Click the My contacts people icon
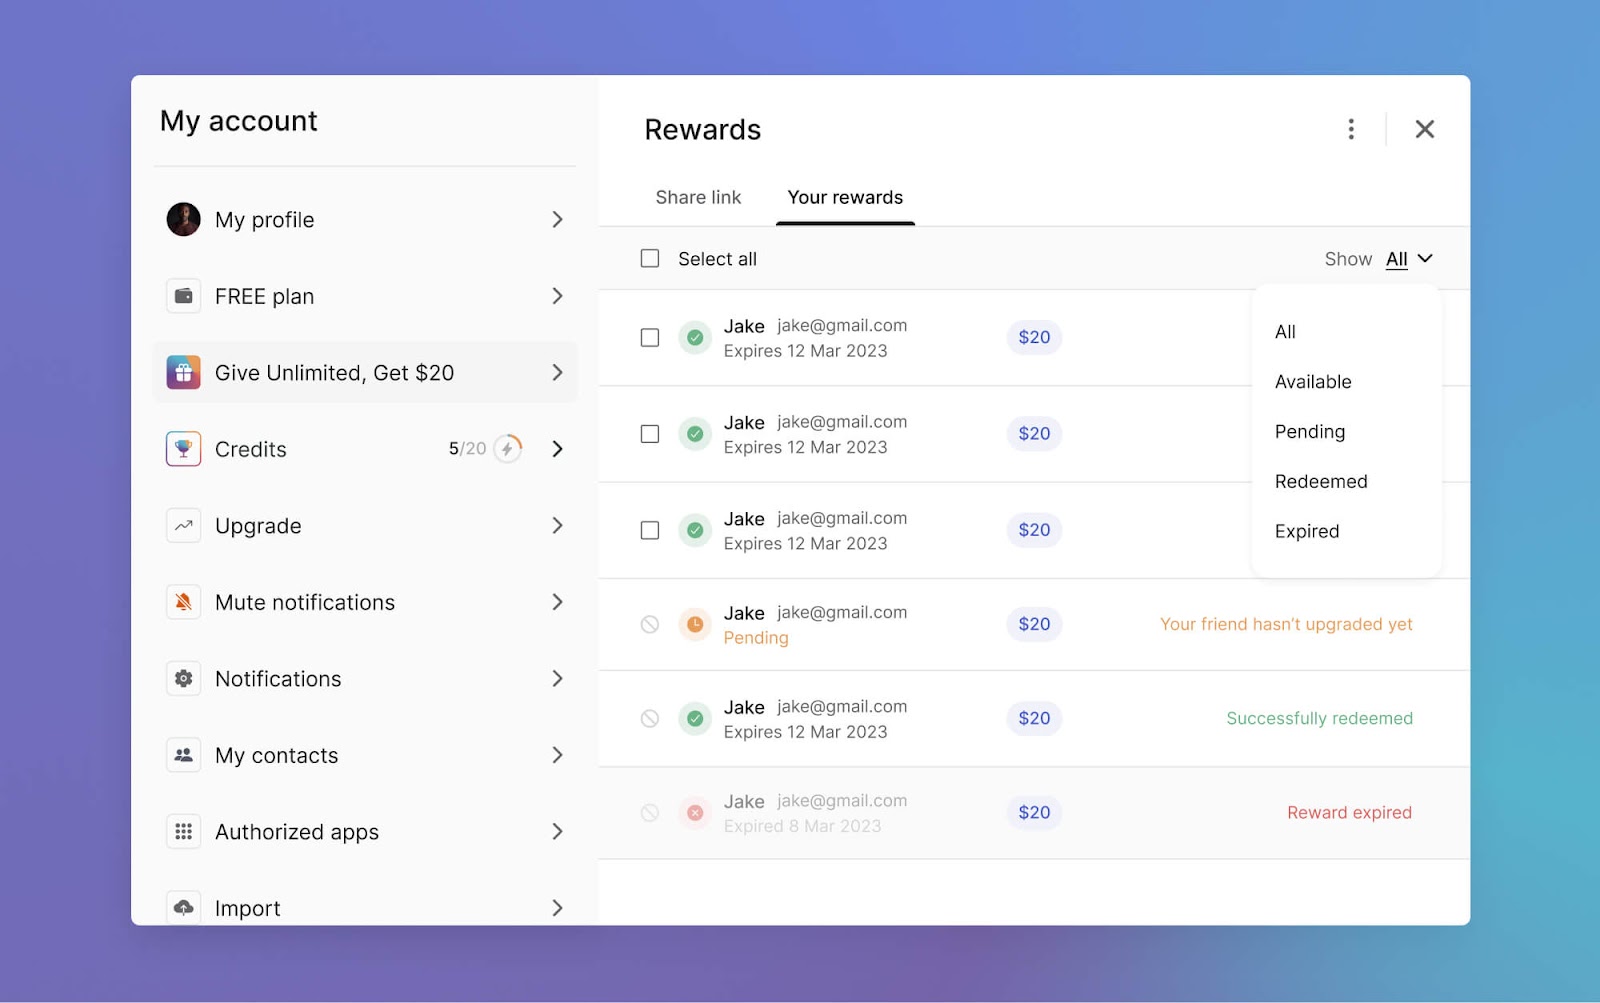 (x=183, y=755)
